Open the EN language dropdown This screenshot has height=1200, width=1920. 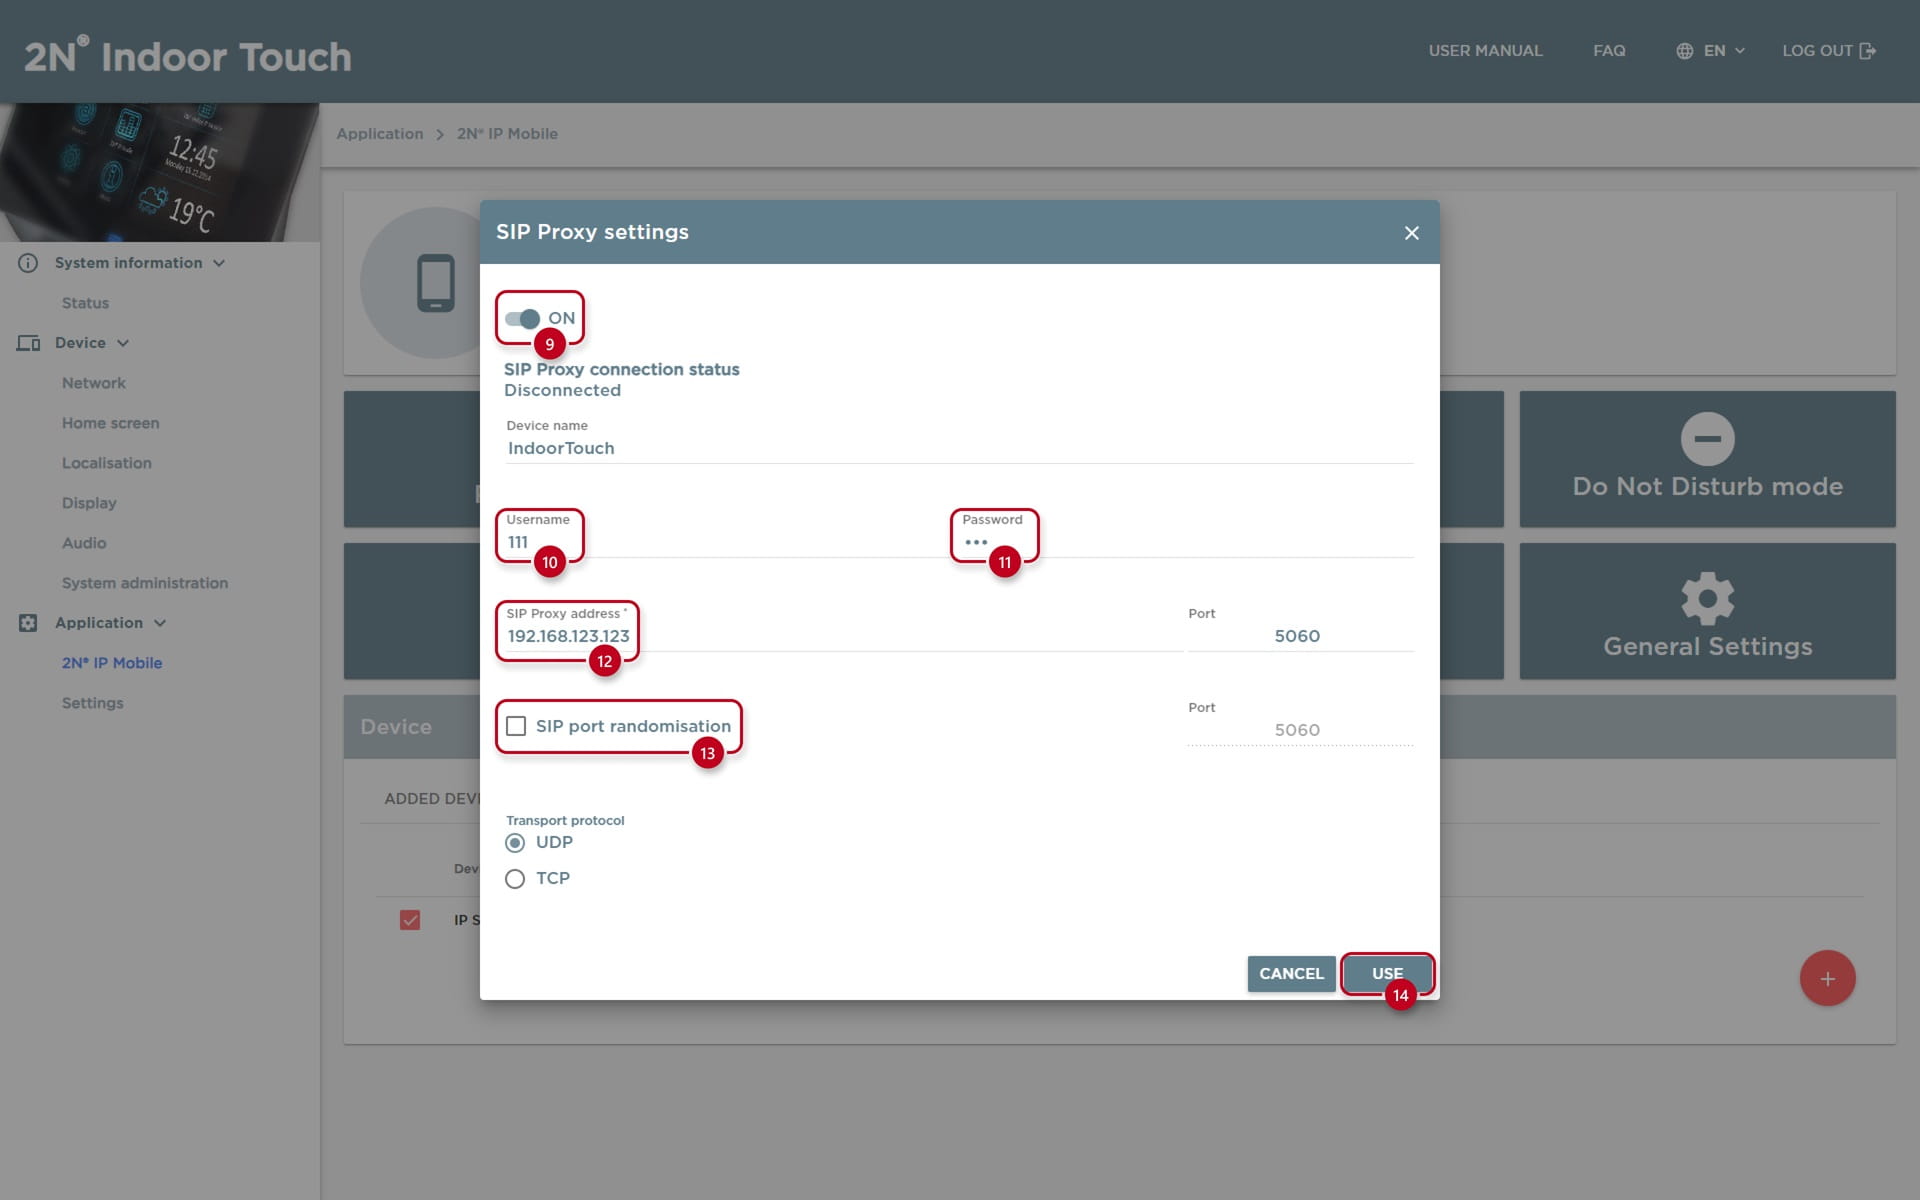1724,51
